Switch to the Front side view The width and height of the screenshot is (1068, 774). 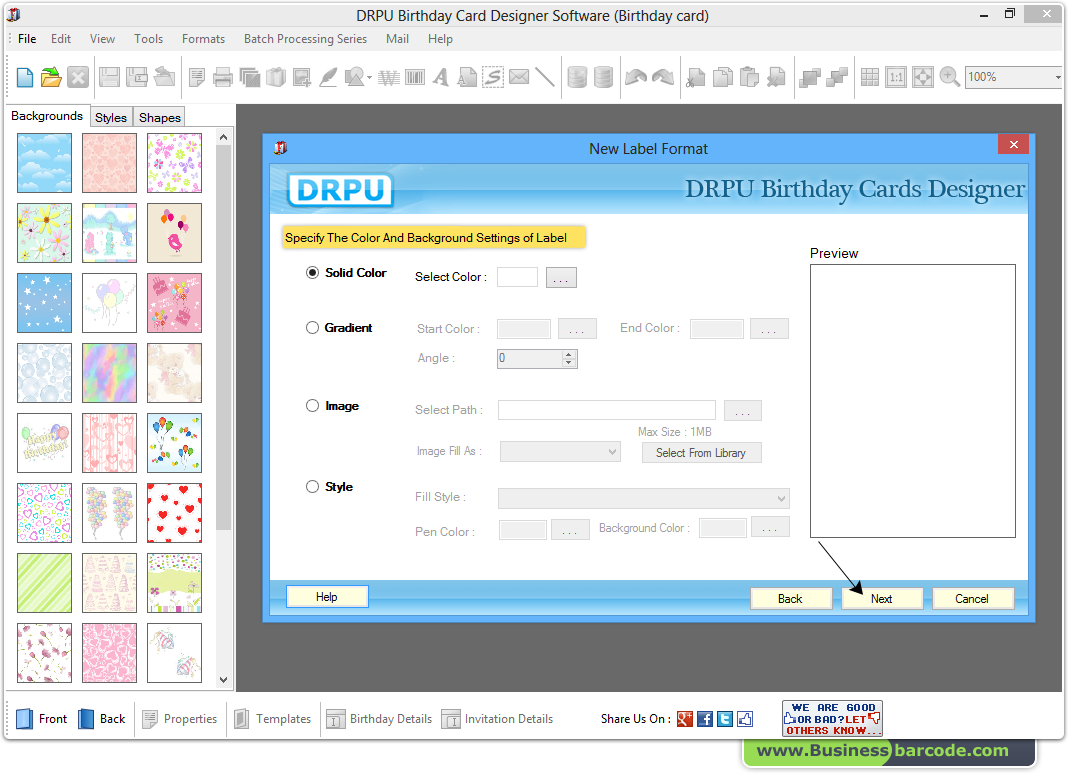click(x=42, y=719)
